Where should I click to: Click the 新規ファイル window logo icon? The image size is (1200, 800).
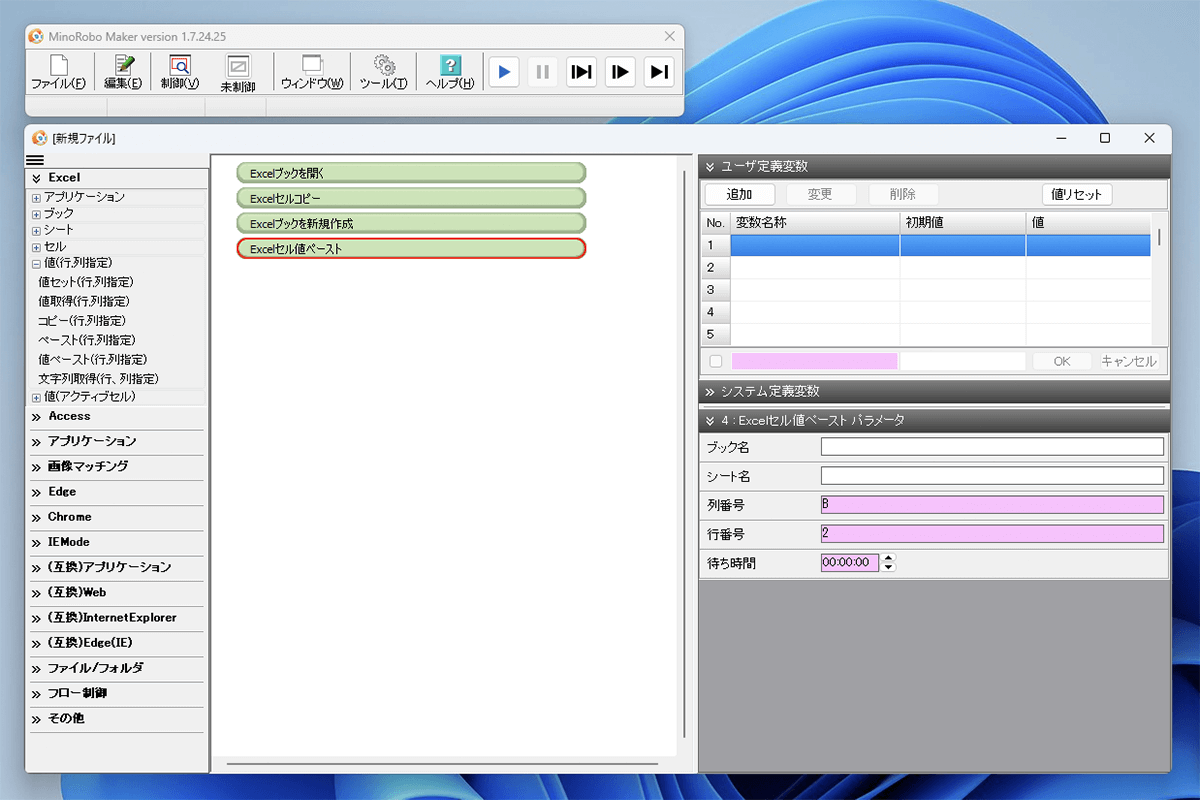coord(40,138)
